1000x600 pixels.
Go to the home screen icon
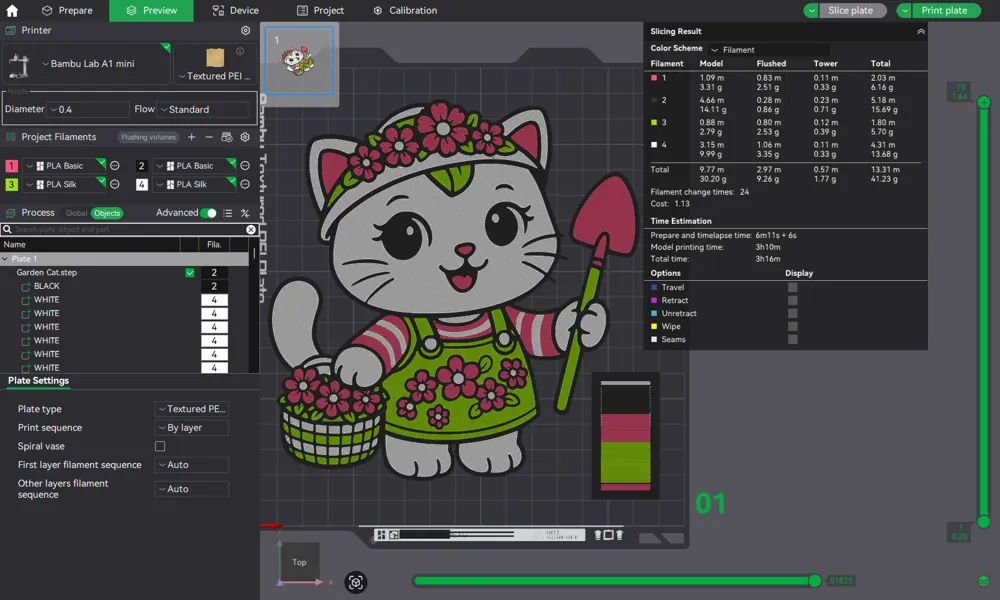(12, 10)
